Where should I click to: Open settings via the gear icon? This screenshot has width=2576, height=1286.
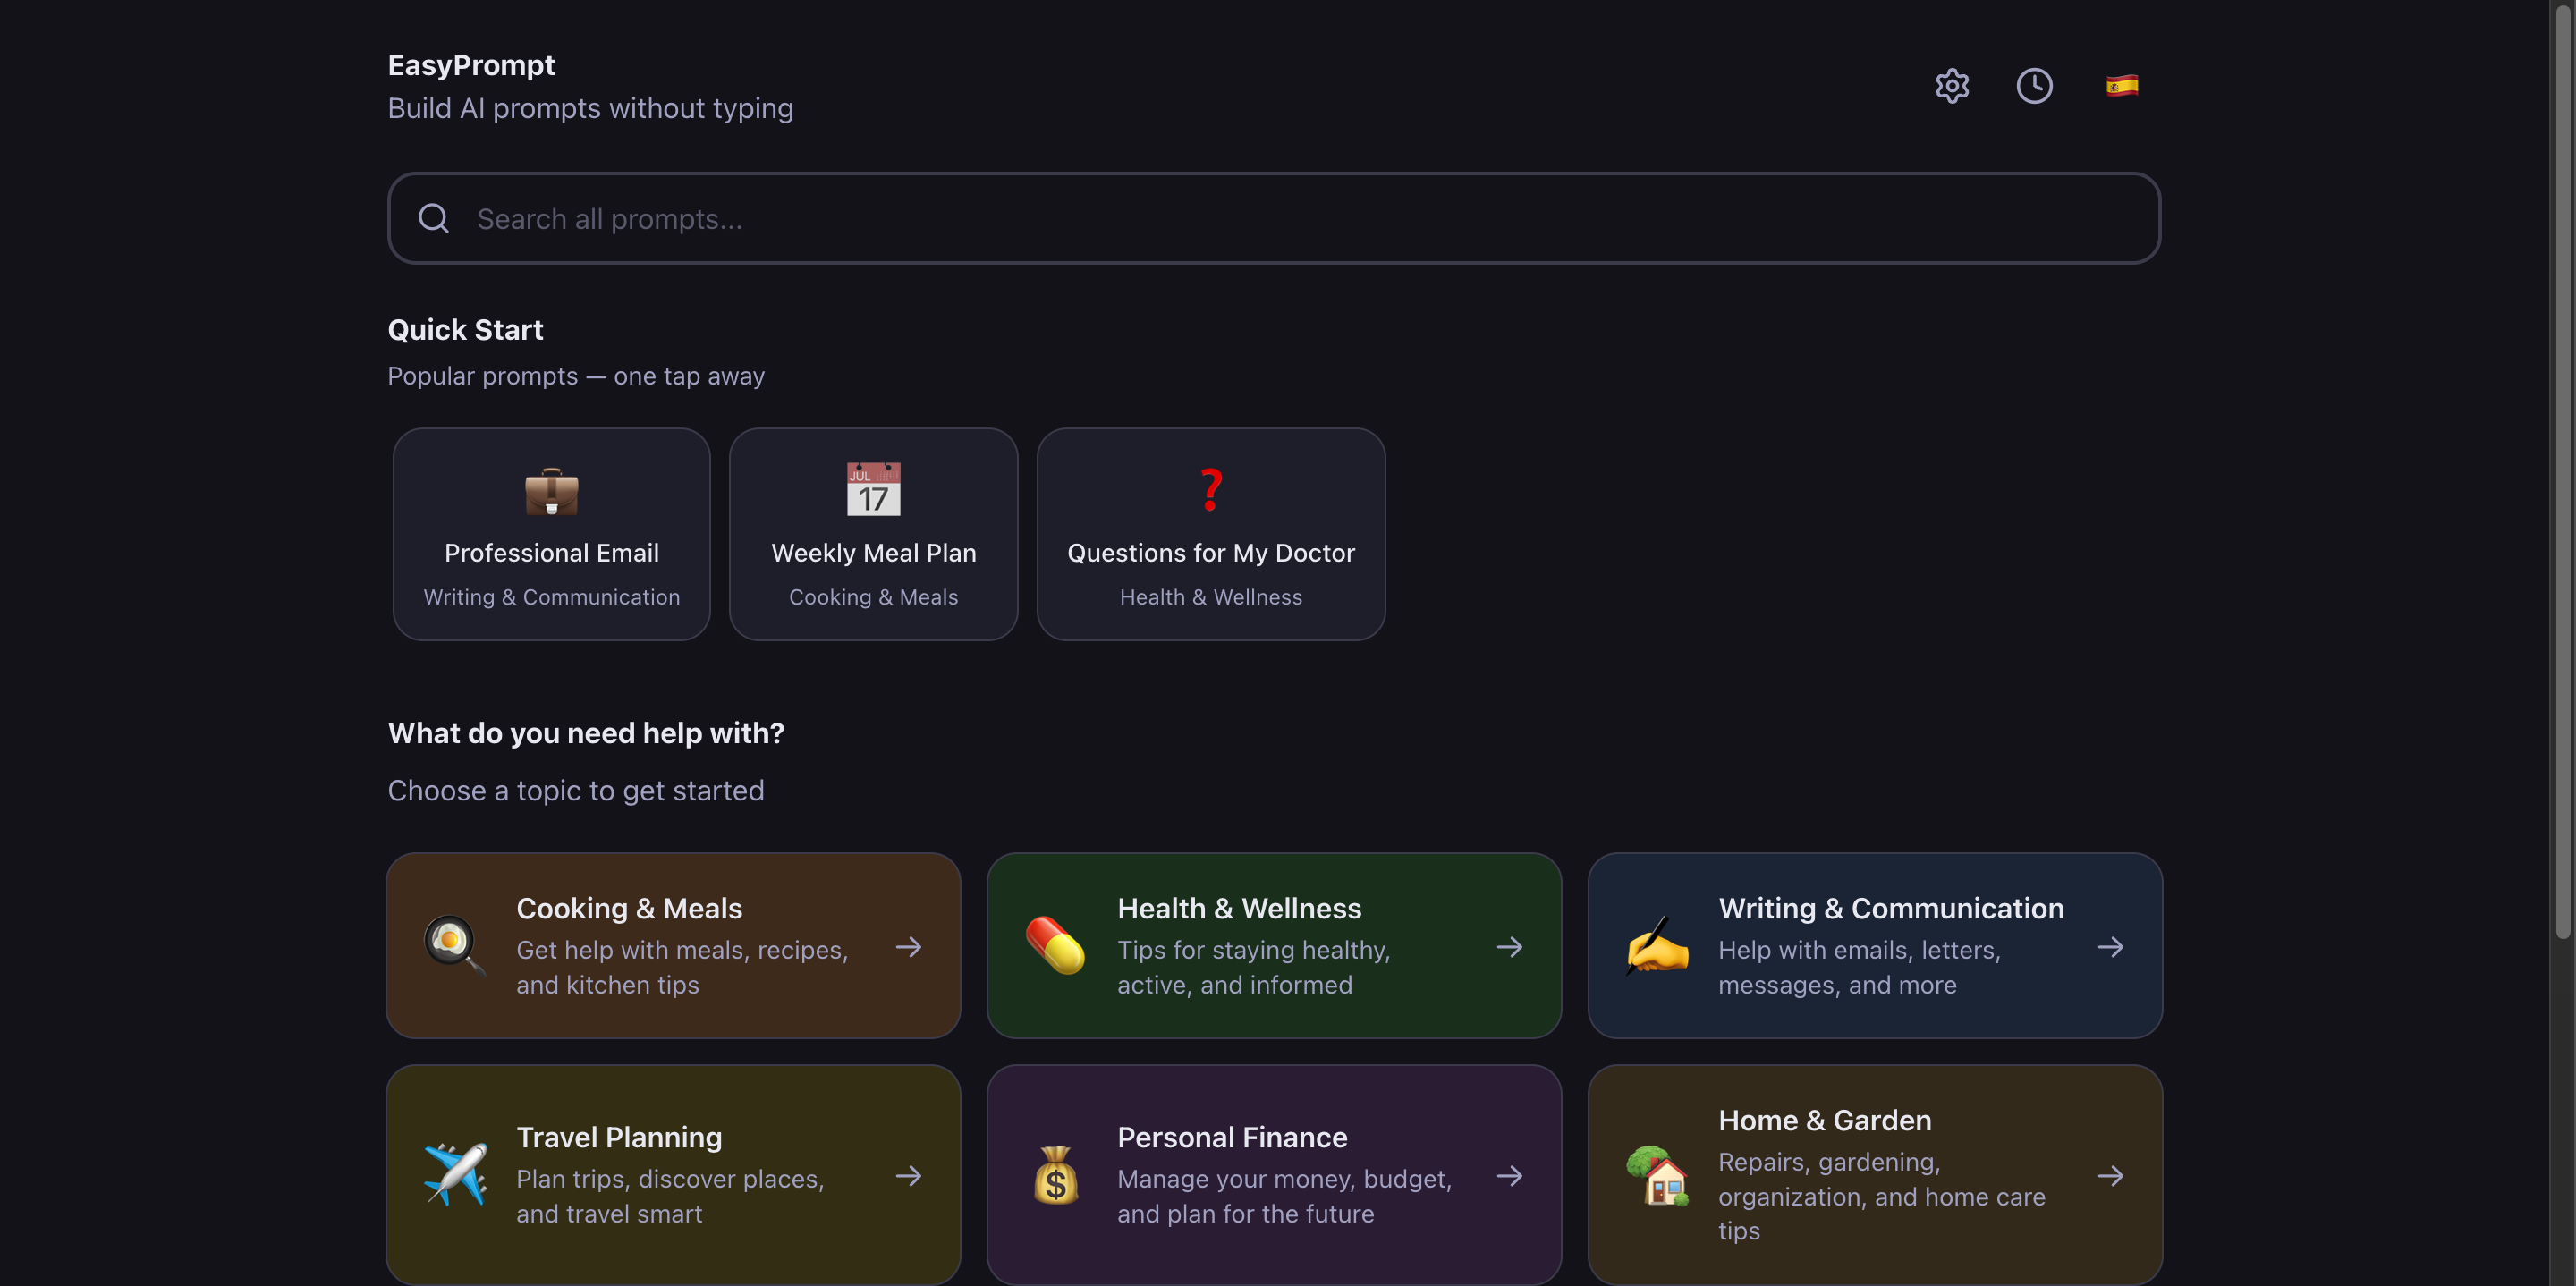tap(1951, 86)
